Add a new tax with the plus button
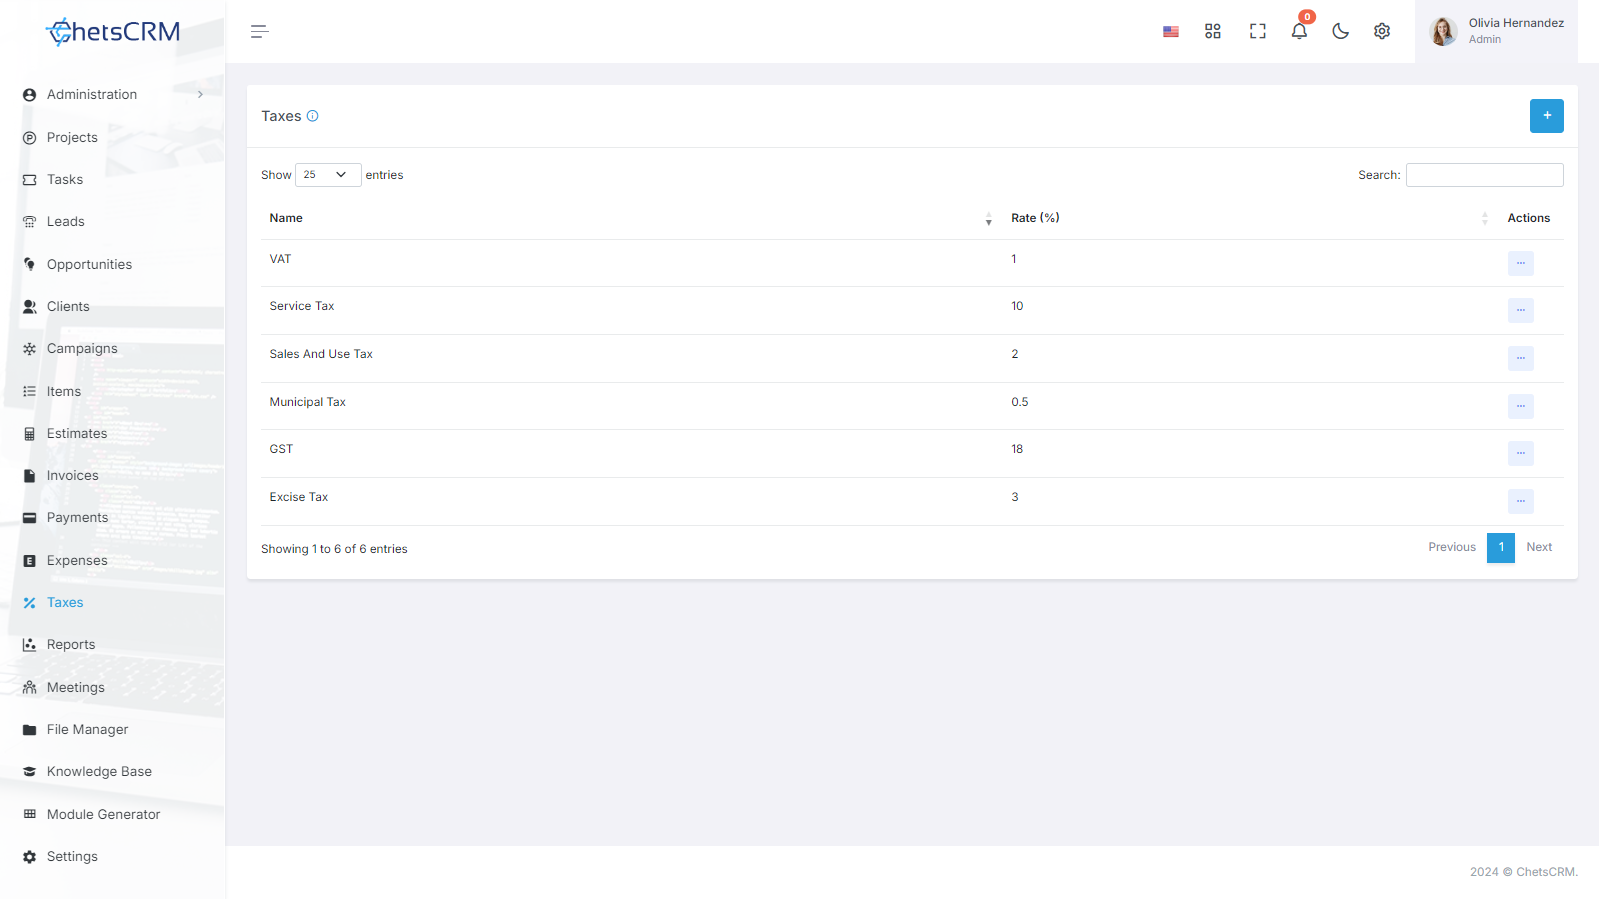The width and height of the screenshot is (1599, 899). tap(1546, 116)
